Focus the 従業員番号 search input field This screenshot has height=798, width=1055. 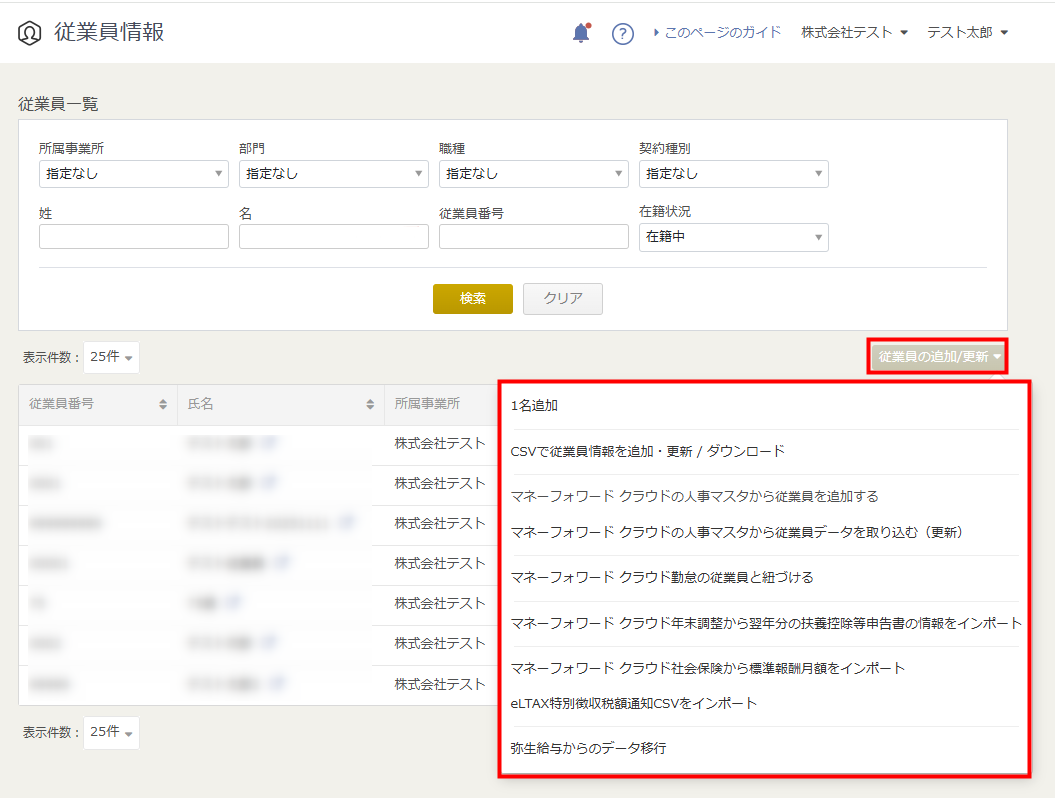534,237
